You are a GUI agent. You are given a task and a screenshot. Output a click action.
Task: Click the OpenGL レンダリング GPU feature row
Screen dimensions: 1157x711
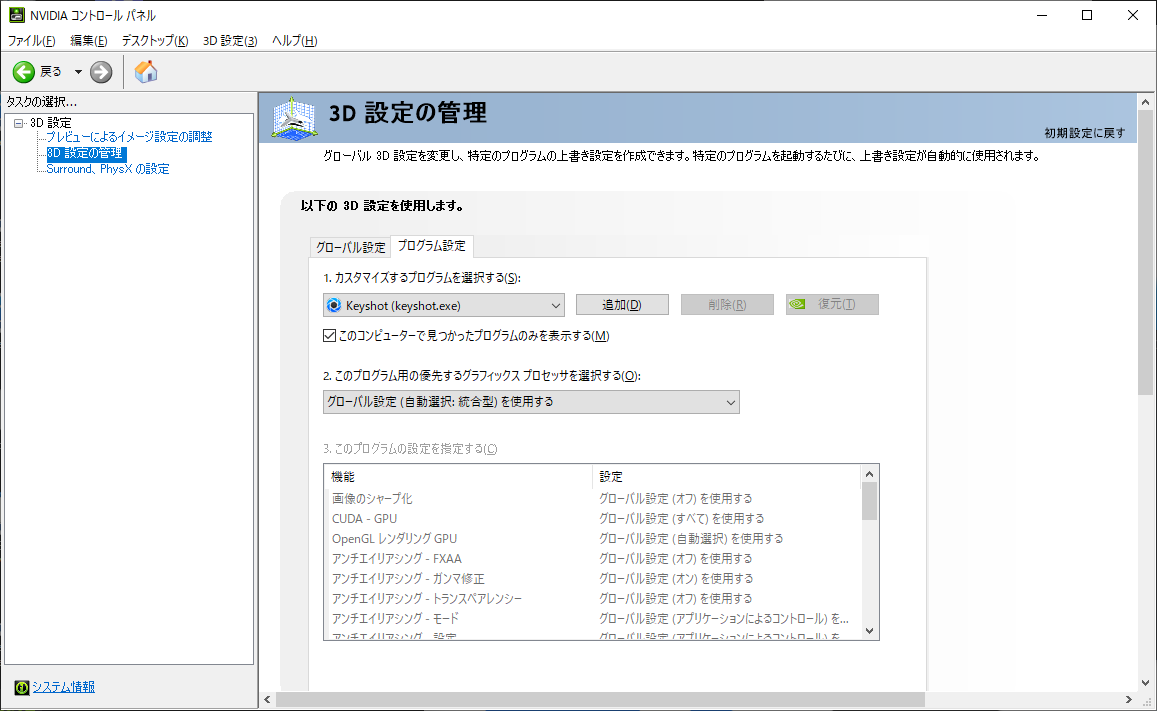(593, 539)
